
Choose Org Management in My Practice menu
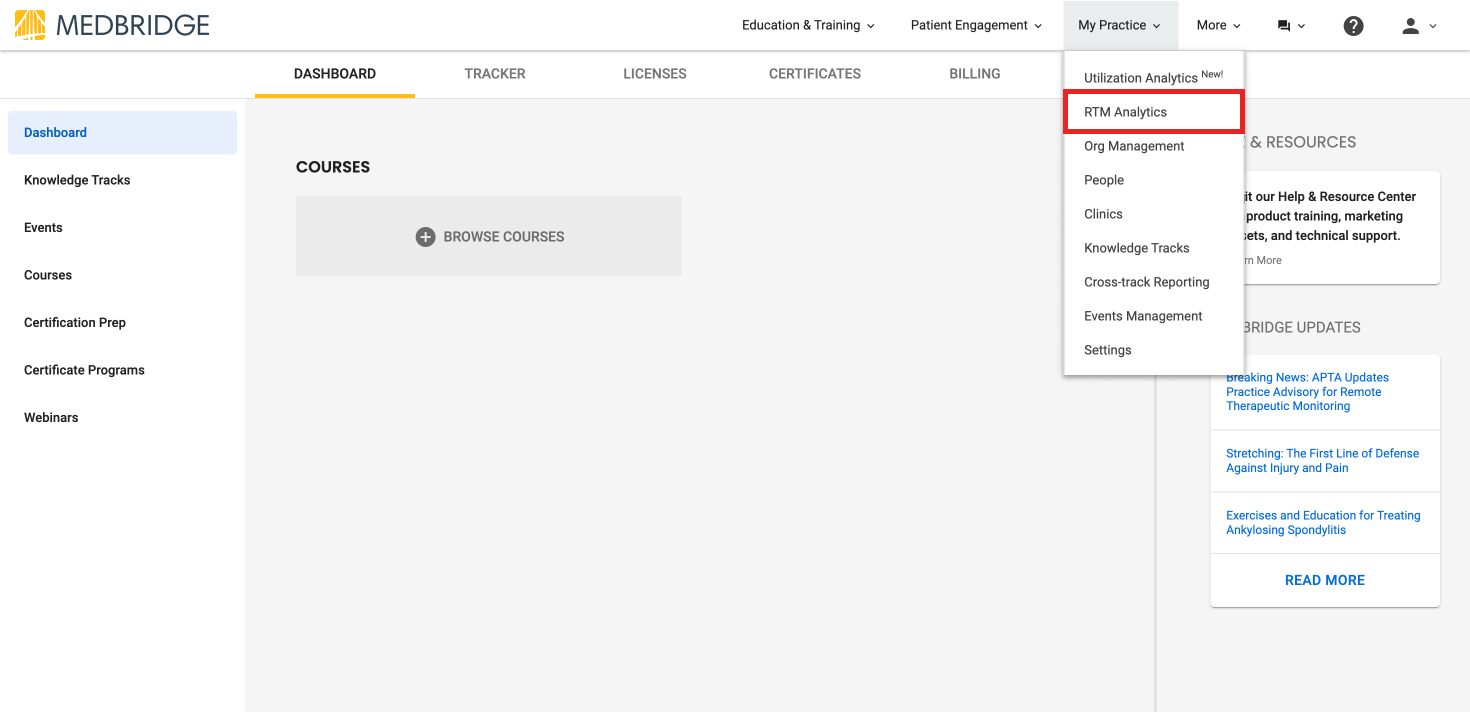[1154, 146]
